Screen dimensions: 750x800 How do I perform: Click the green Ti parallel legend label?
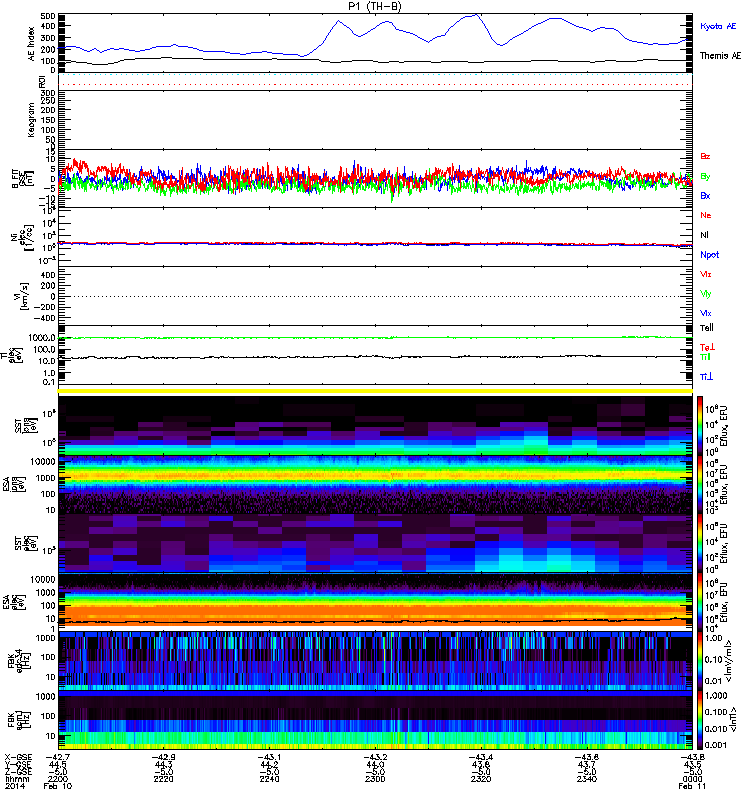[x=705, y=357]
